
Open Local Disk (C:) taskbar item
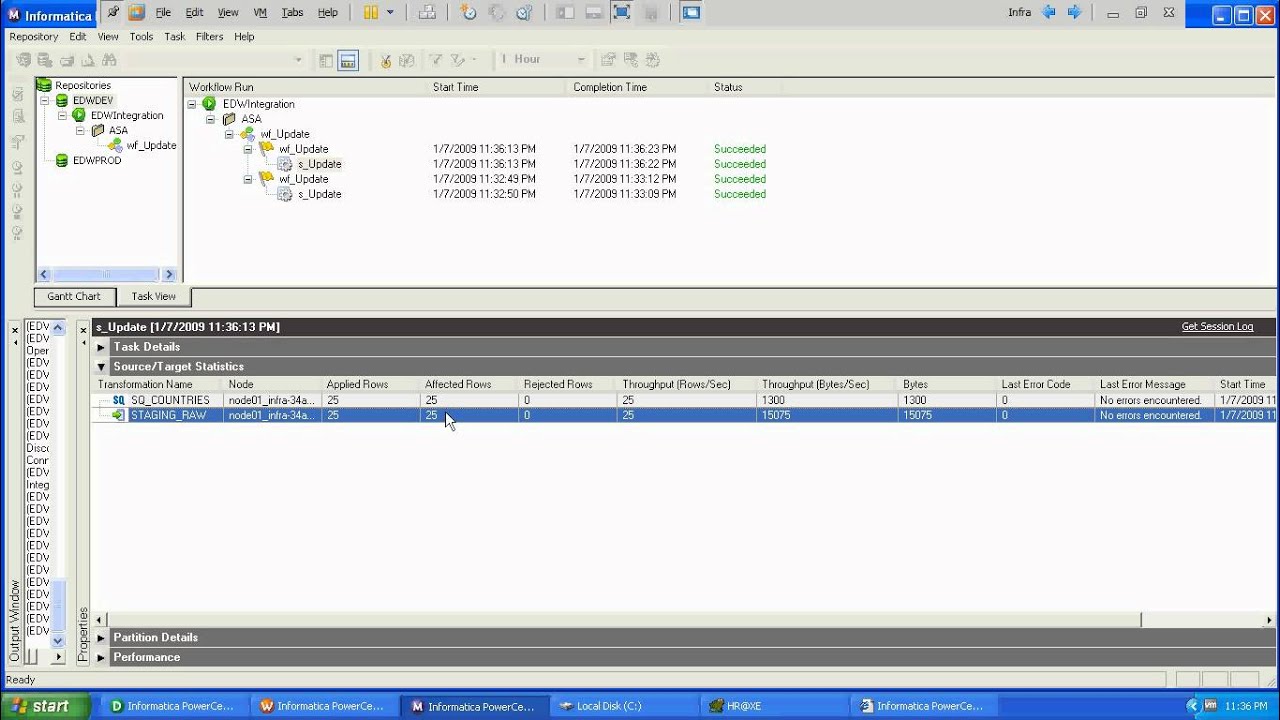click(x=623, y=706)
